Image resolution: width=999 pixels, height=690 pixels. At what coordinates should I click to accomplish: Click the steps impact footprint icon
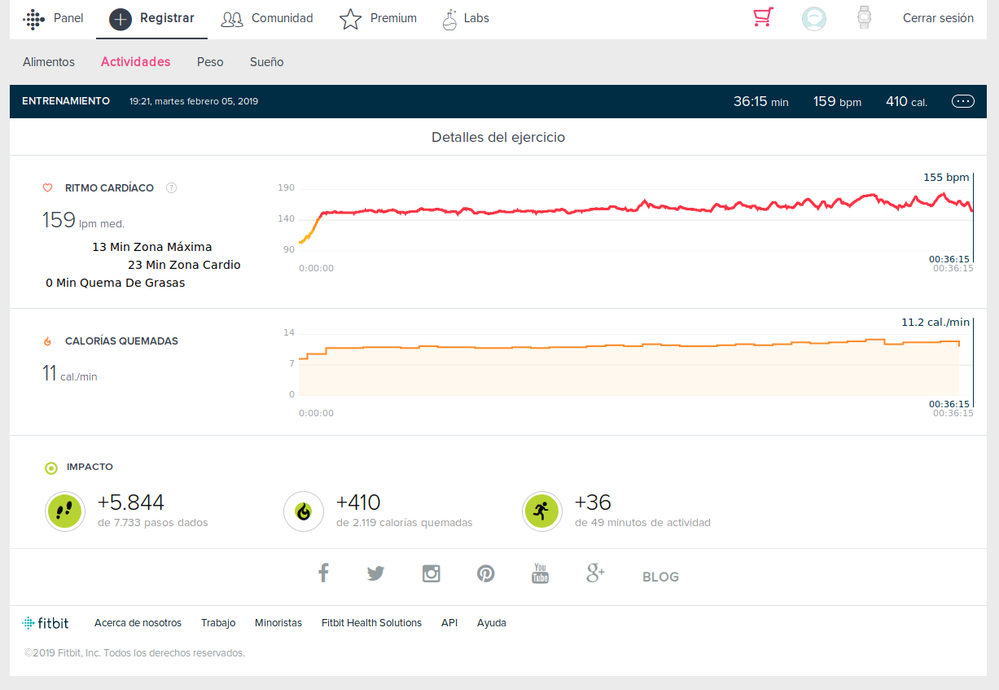[x=65, y=511]
